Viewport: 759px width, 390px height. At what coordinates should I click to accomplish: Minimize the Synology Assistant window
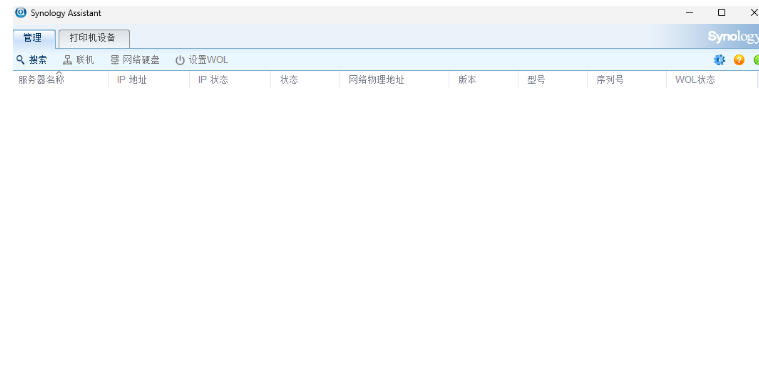pos(690,13)
